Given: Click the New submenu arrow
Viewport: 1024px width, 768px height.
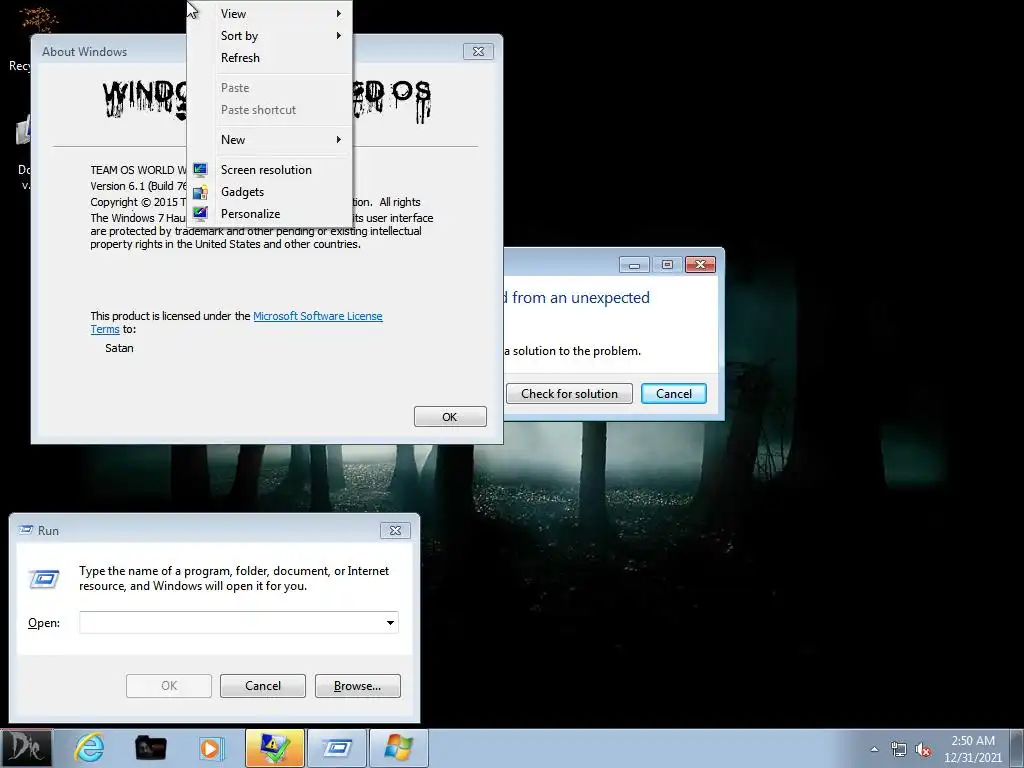Looking at the screenshot, I should [x=338, y=139].
